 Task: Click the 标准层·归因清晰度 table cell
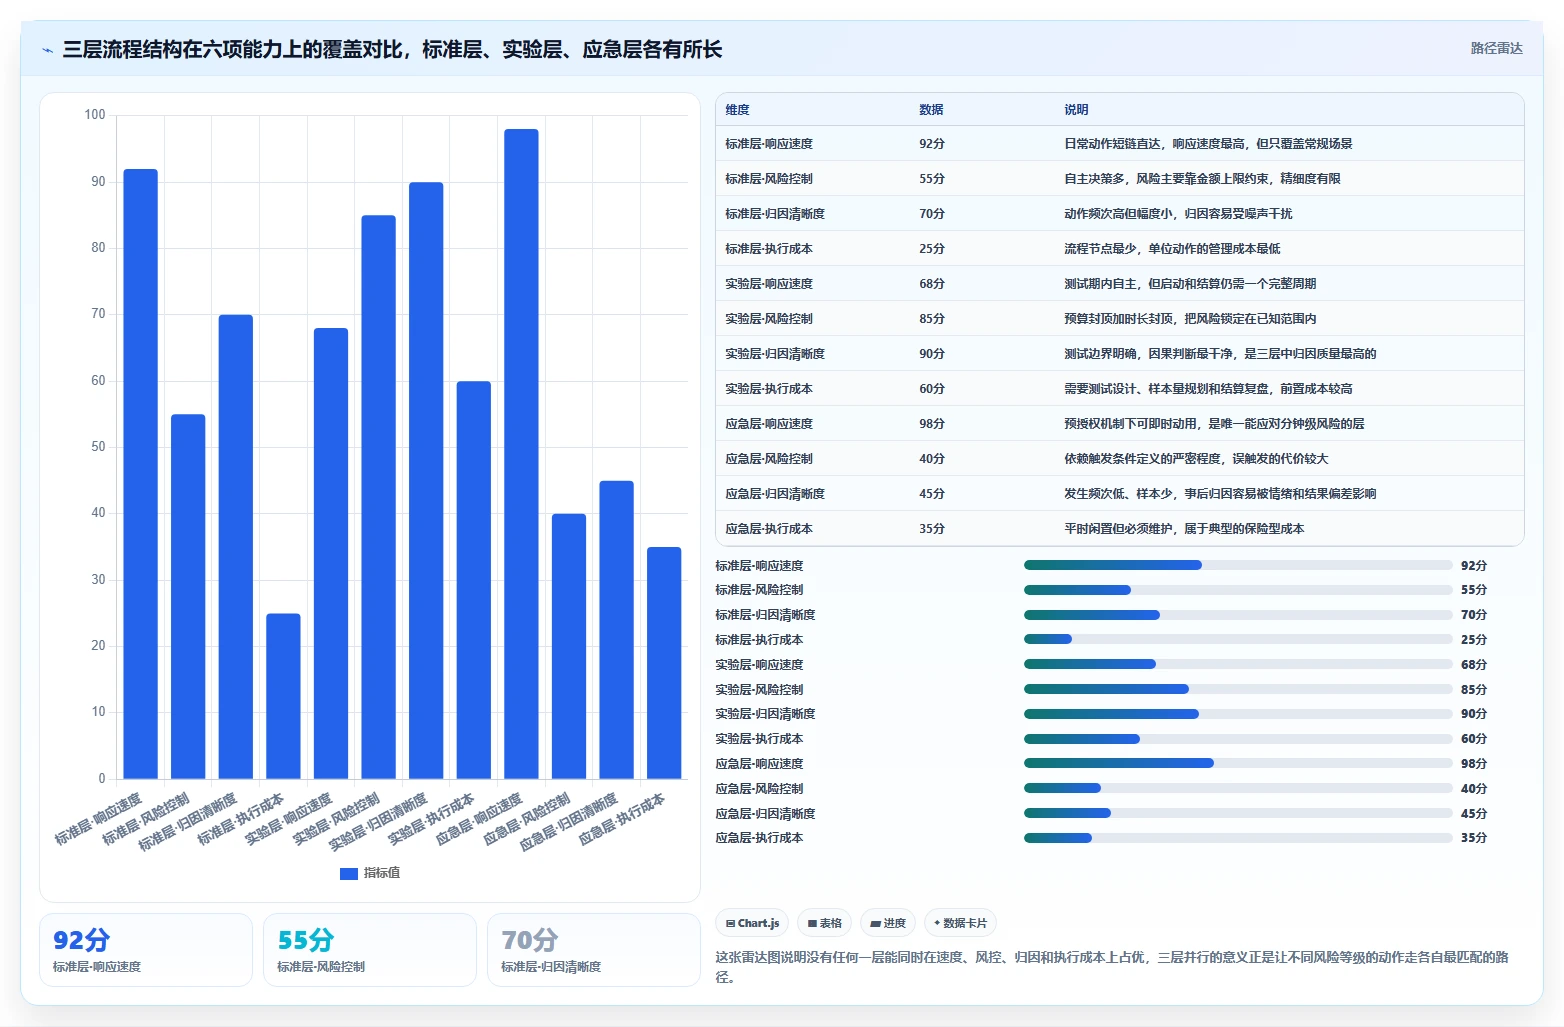click(775, 214)
